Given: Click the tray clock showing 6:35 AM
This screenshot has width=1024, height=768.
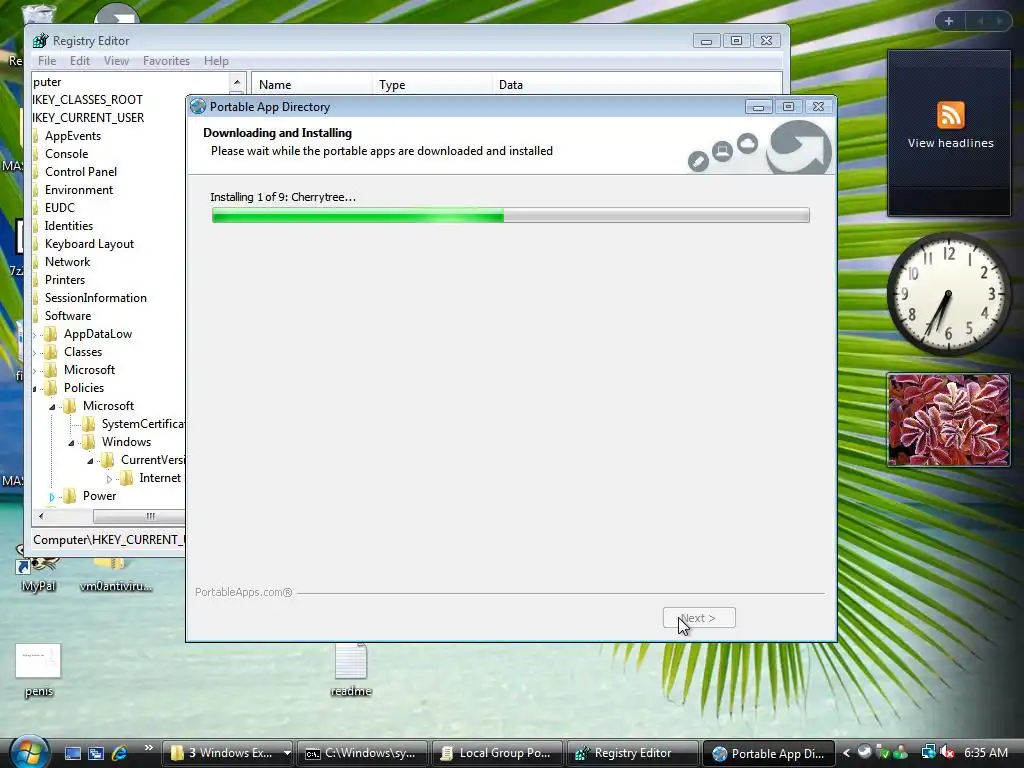Looking at the screenshot, I should 985,753.
